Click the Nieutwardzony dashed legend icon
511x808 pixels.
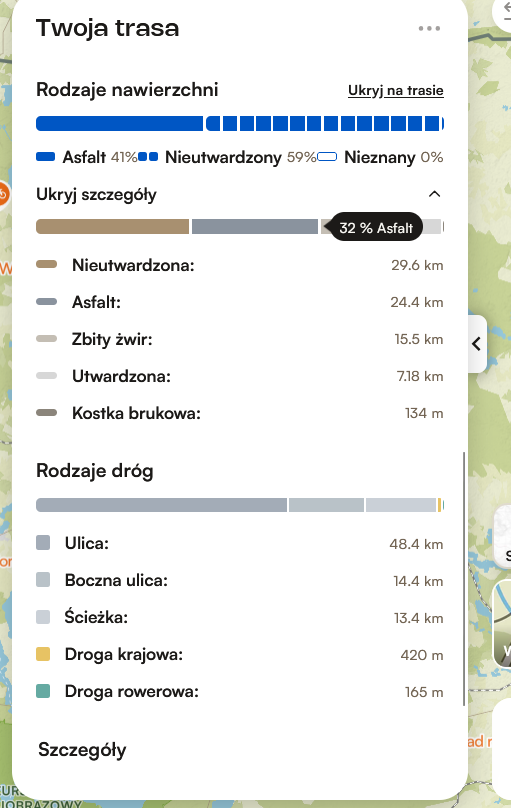click(148, 157)
